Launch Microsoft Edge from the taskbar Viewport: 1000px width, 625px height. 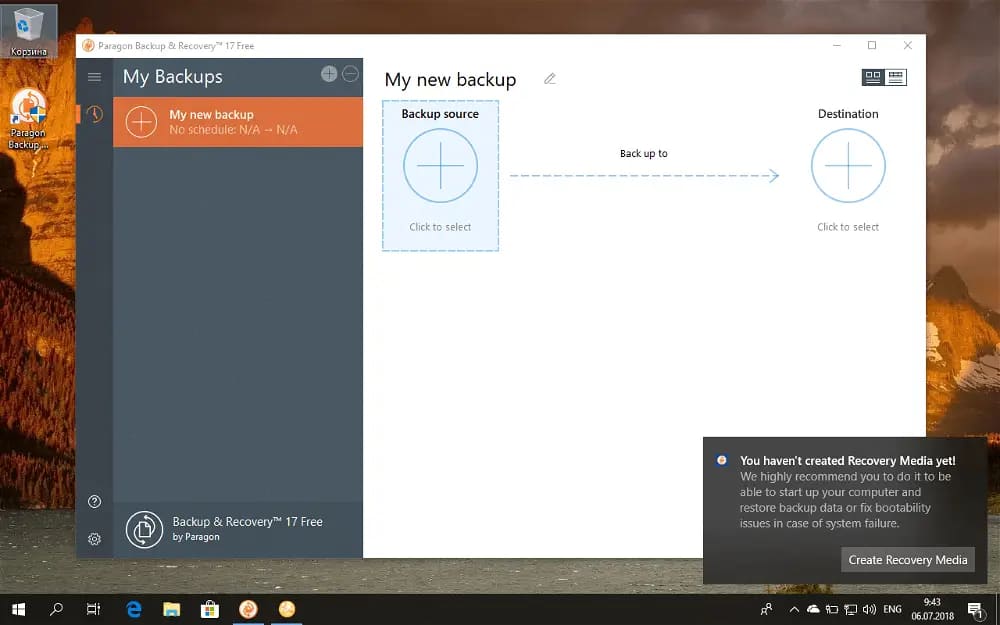click(x=133, y=610)
